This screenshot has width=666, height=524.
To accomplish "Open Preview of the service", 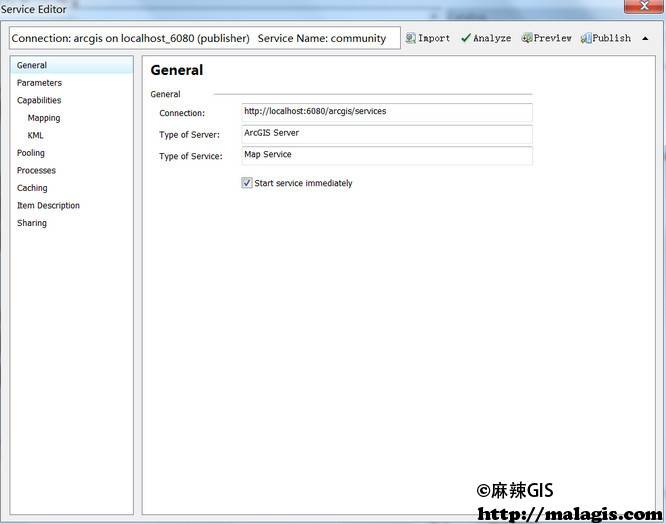I will (x=547, y=38).
